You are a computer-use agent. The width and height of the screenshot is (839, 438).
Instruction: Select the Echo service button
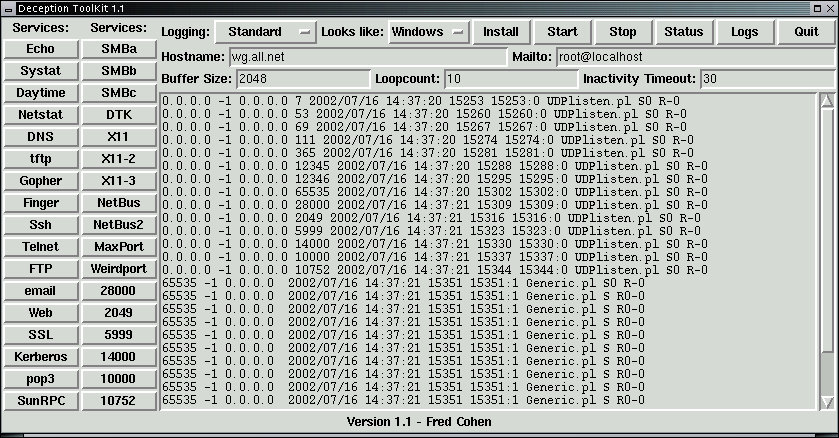pos(41,48)
